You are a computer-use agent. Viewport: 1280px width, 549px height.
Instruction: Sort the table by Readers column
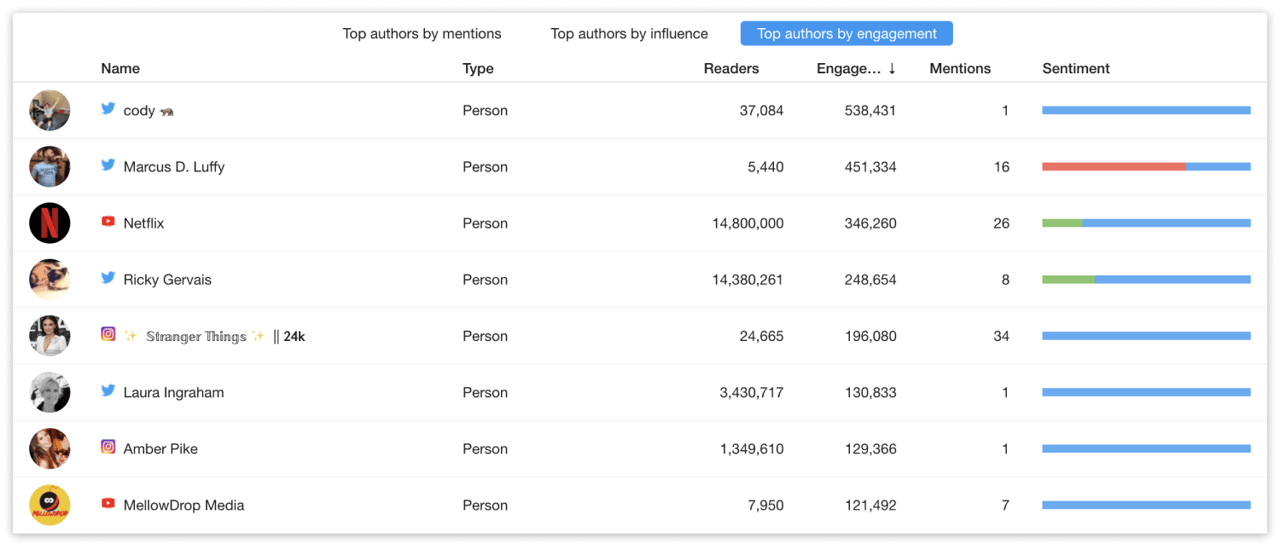(x=731, y=69)
